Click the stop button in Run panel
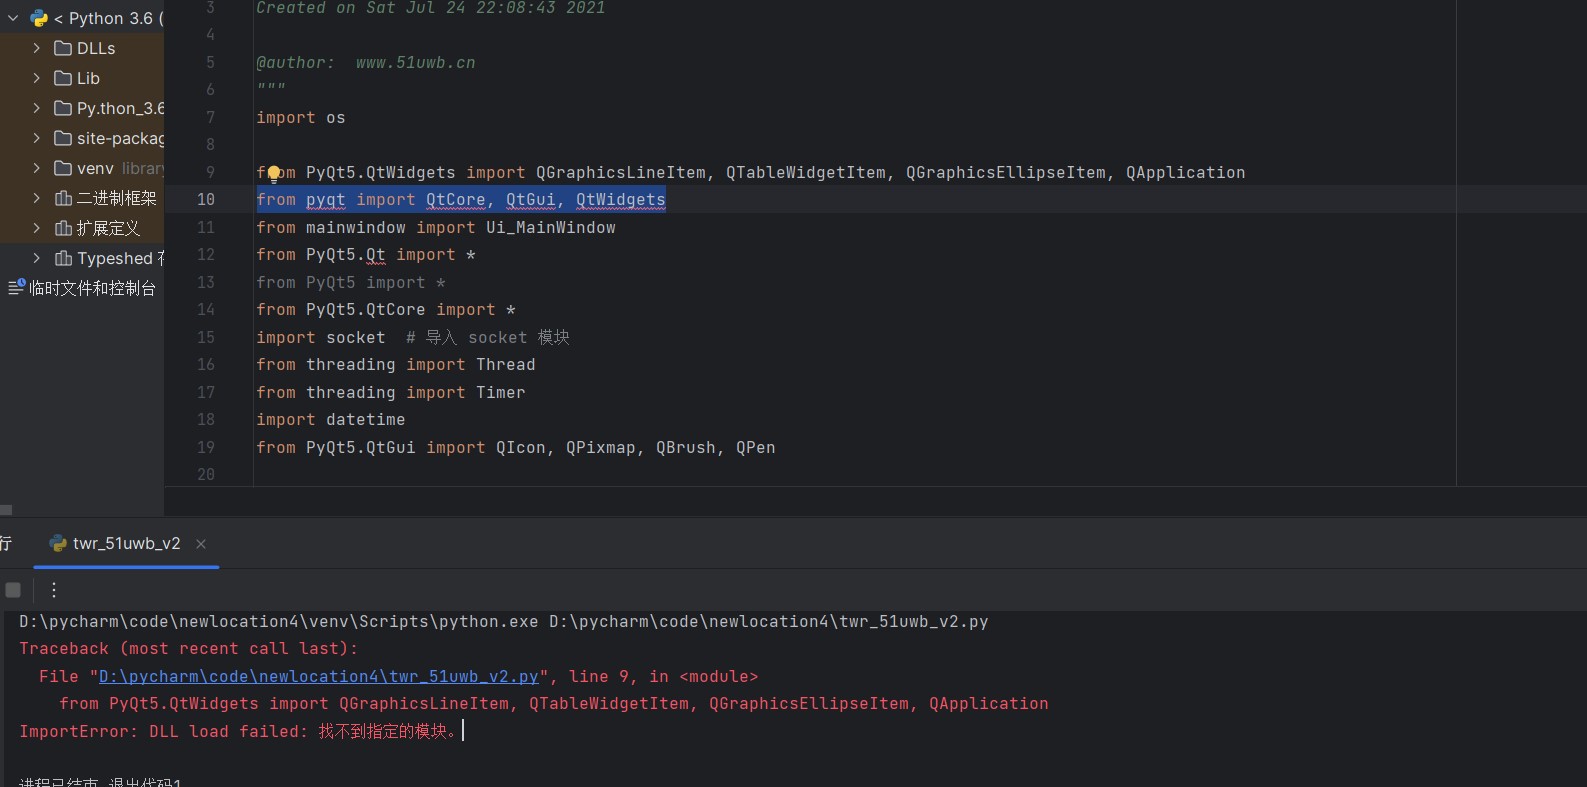The width and height of the screenshot is (1587, 787). tap(13, 590)
